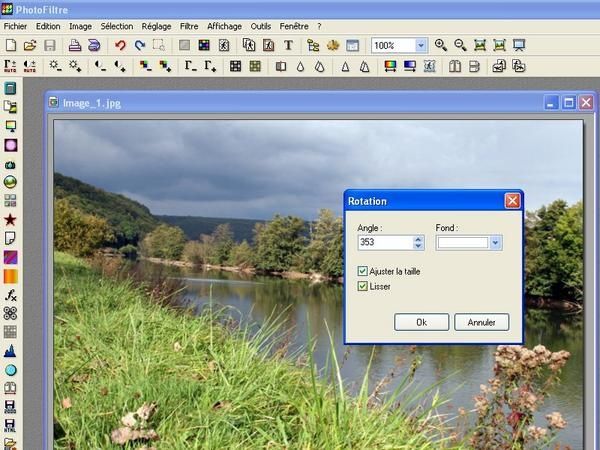Open the Fichier menu
This screenshot has width=600, height=450.
tap(15, 26)
